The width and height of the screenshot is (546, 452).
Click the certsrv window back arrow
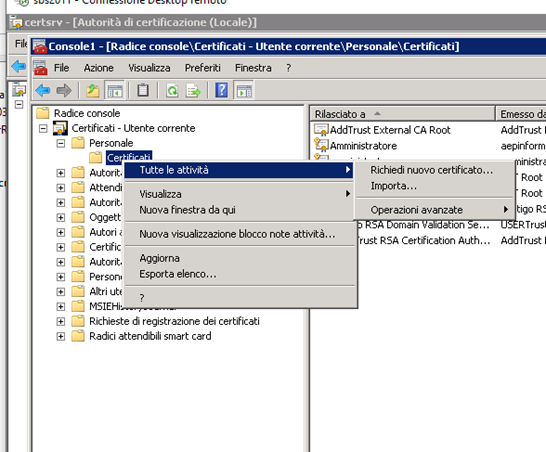[x=18, y=66]
